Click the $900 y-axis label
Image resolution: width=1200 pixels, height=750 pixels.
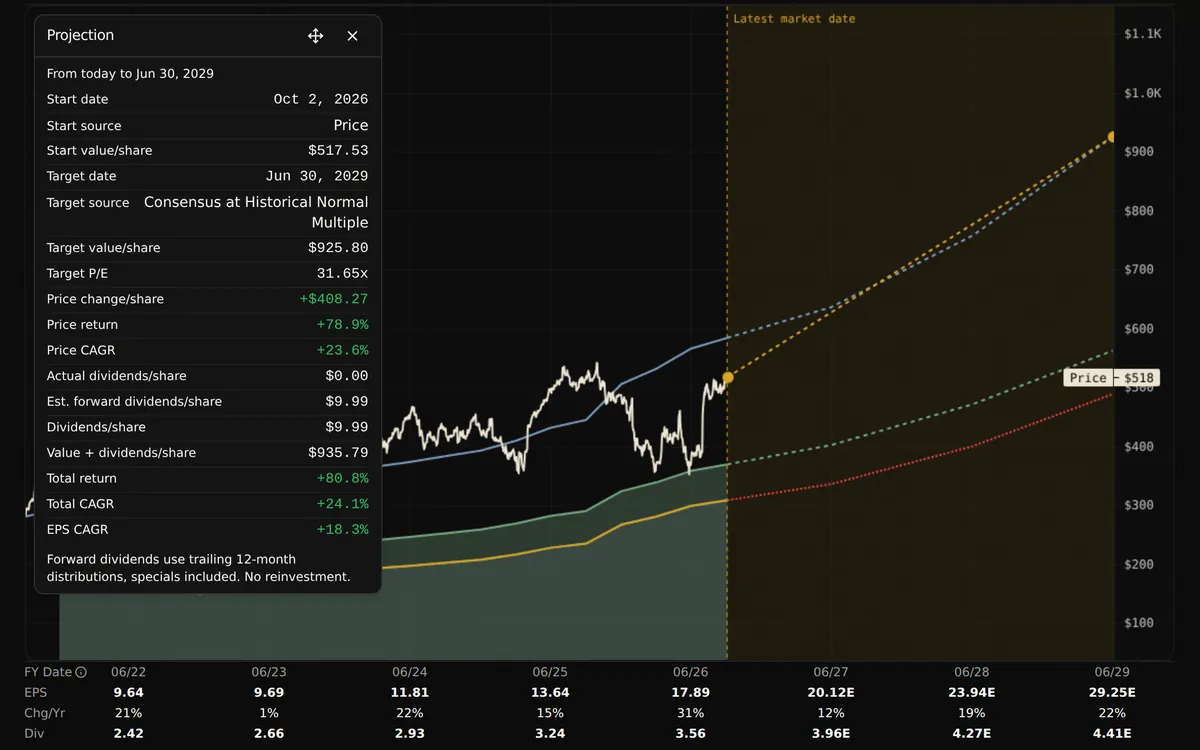point(1139,152)
